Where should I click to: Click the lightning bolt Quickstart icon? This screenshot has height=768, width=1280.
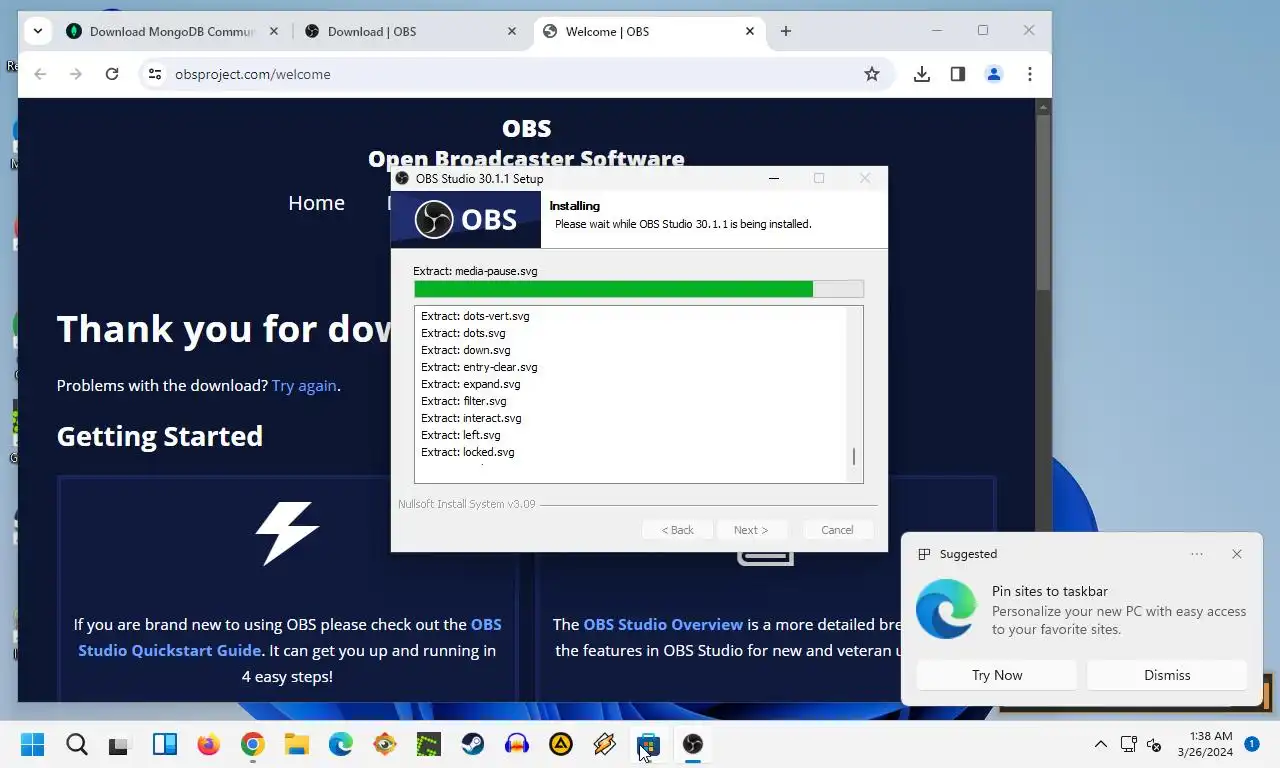(x=288, y=533)
